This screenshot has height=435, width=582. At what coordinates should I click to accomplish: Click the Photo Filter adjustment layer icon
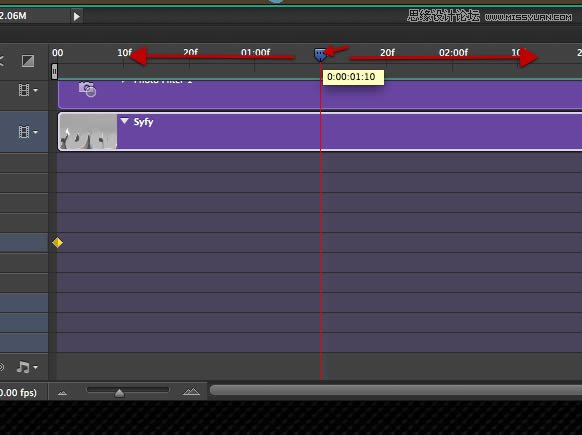tap(87, 89)
